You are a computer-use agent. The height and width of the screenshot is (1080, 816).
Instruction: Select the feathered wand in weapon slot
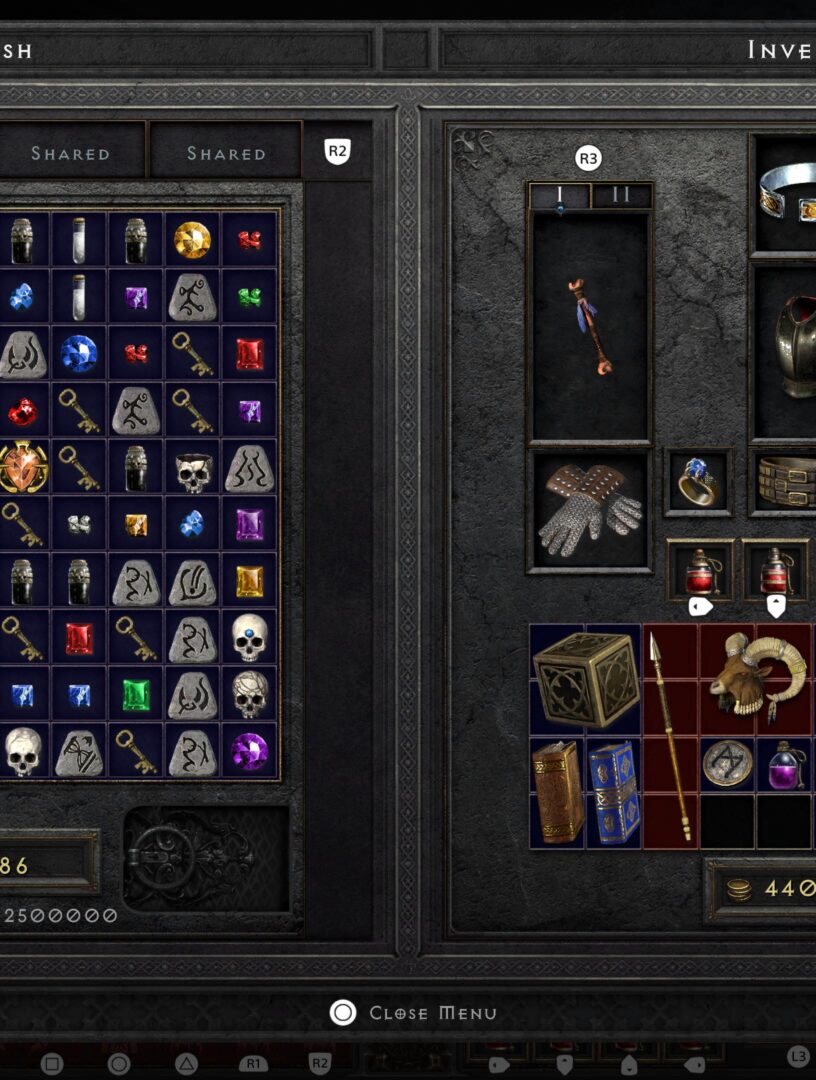589,327
